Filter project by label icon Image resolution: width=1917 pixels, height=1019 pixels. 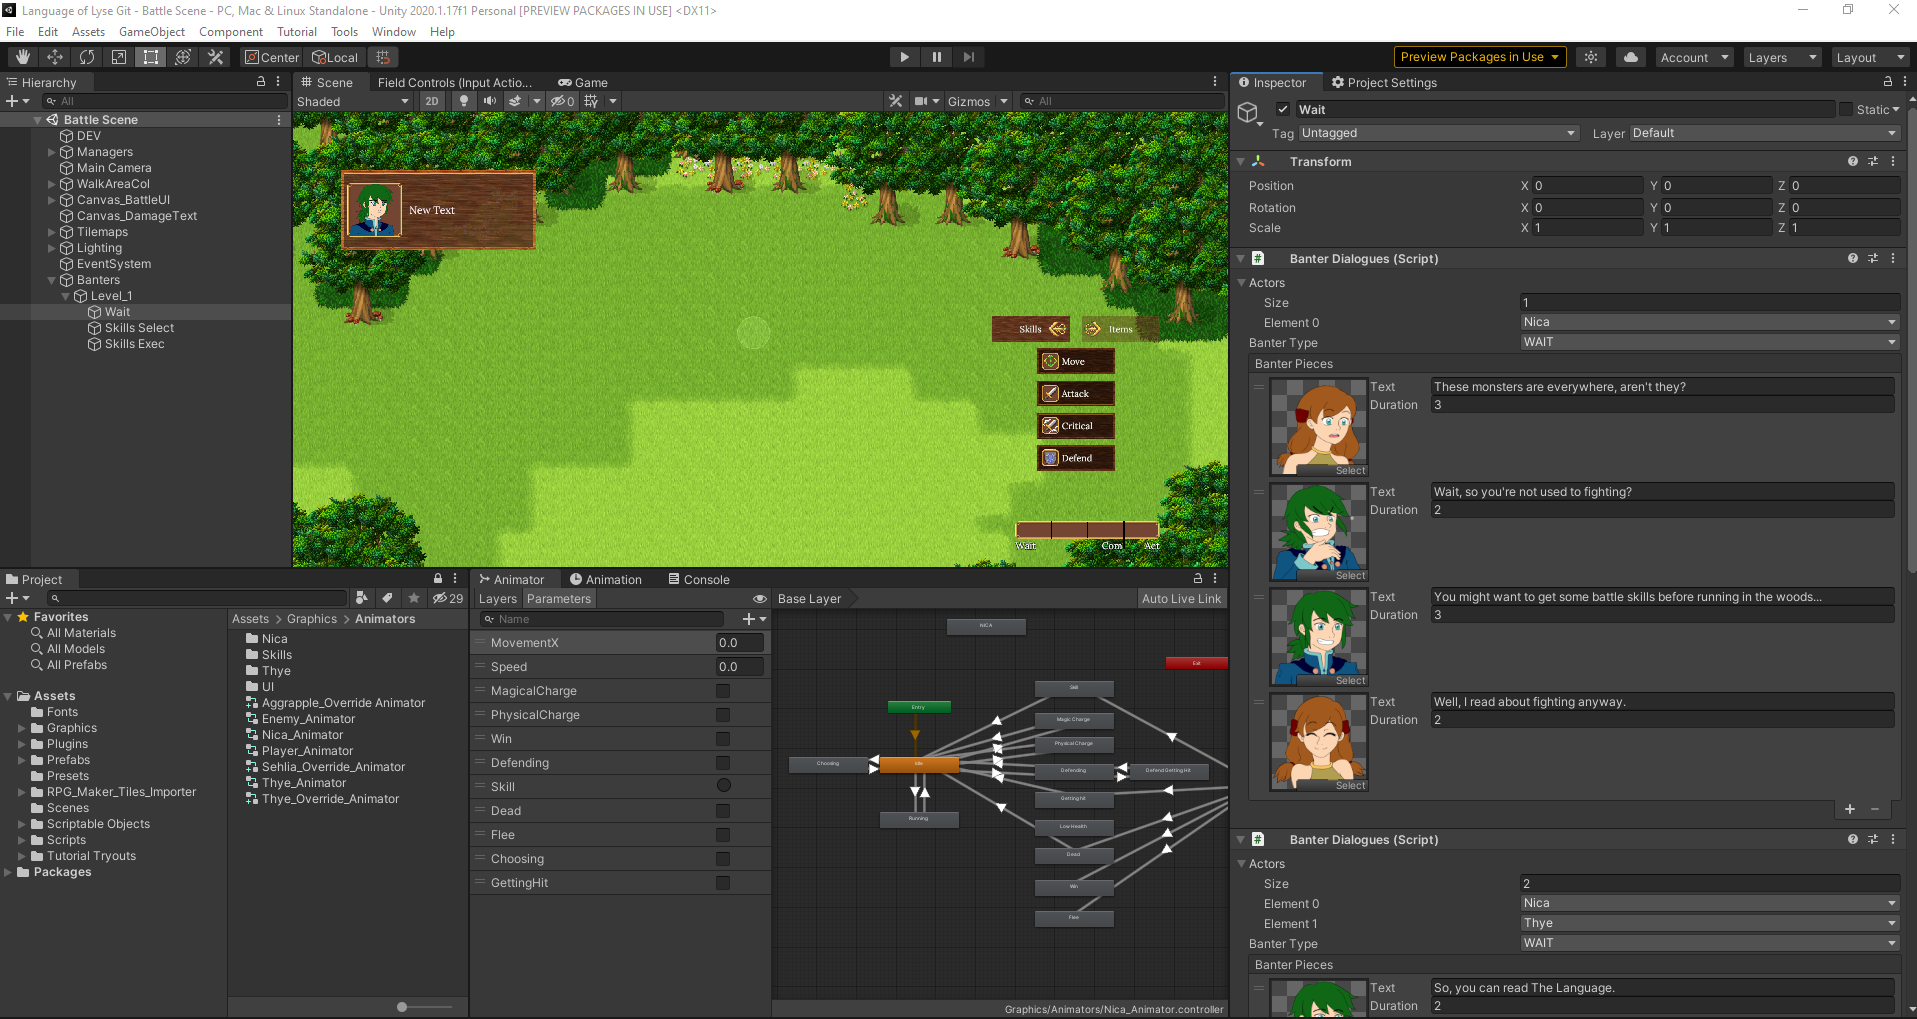[x=387, y=598]
